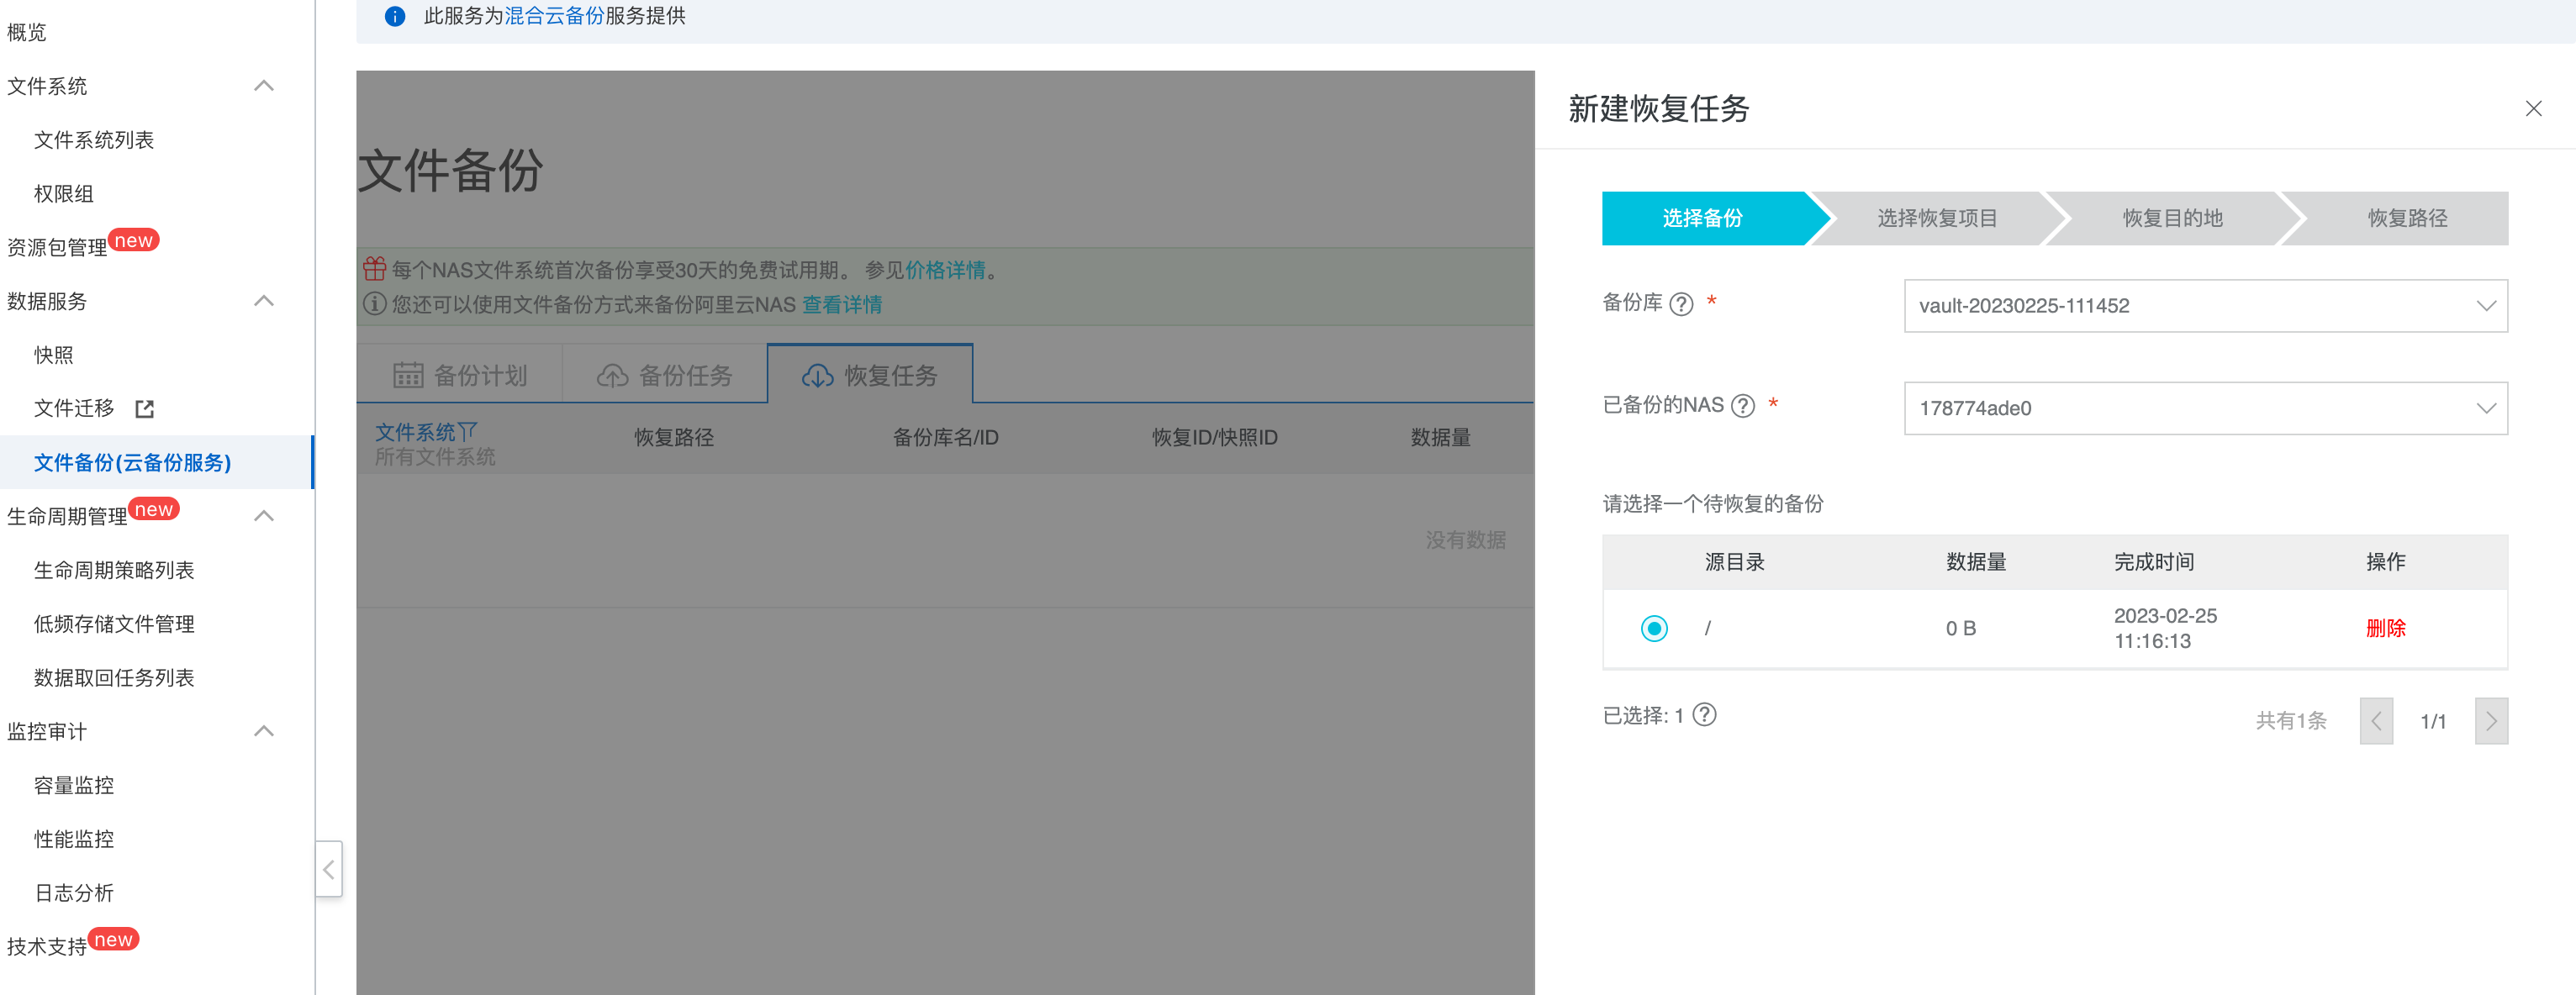
Task: Click the red 删除 link for the backup
Action: [2385, 629]
